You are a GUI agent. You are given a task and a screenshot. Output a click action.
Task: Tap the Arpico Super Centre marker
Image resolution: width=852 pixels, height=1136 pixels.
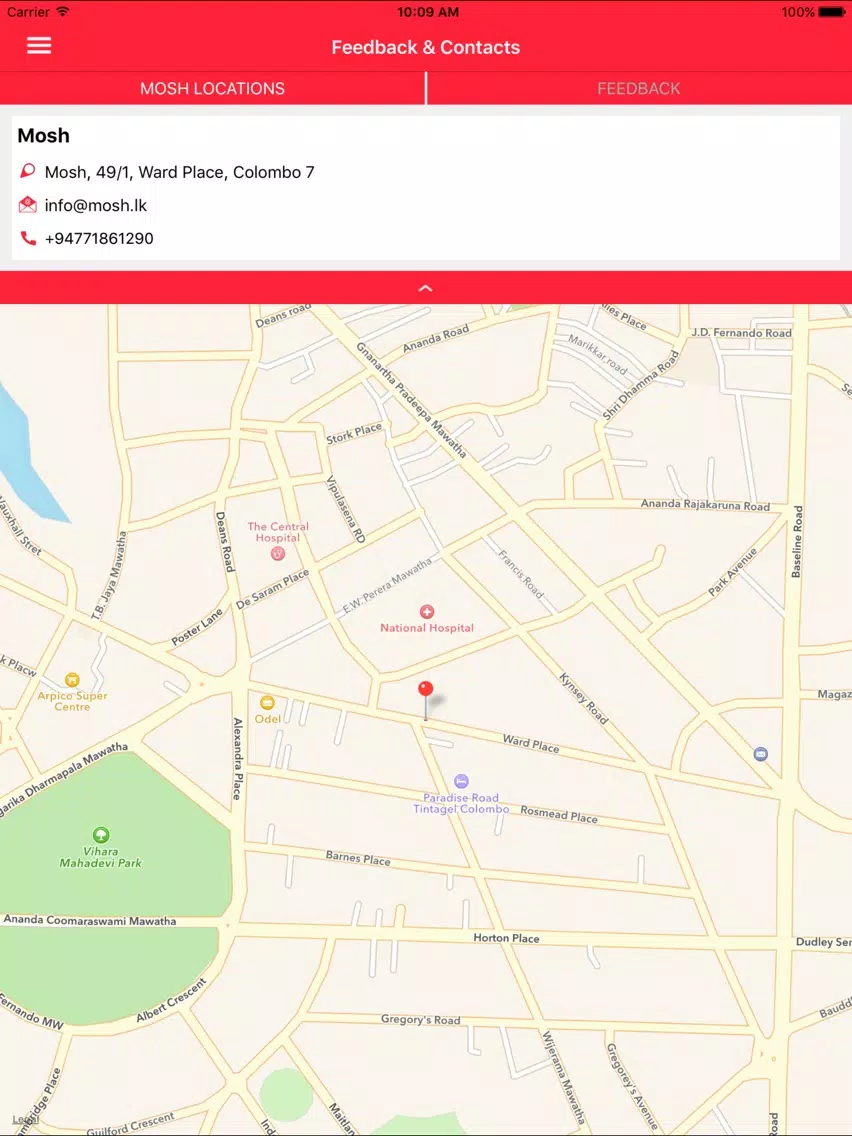[72, 680]
